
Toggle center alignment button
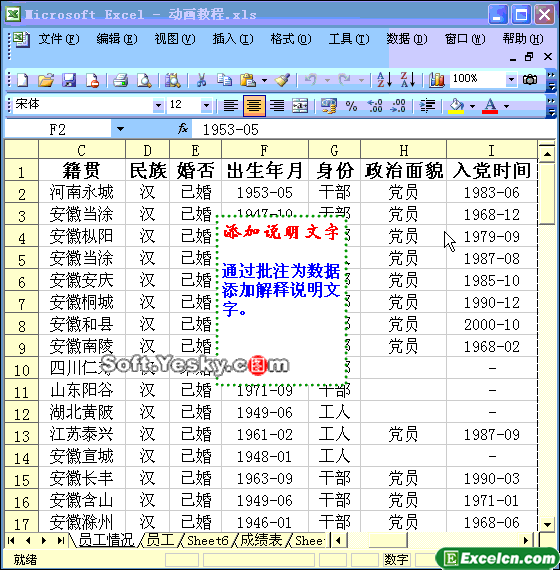click(x=254, y=106)
